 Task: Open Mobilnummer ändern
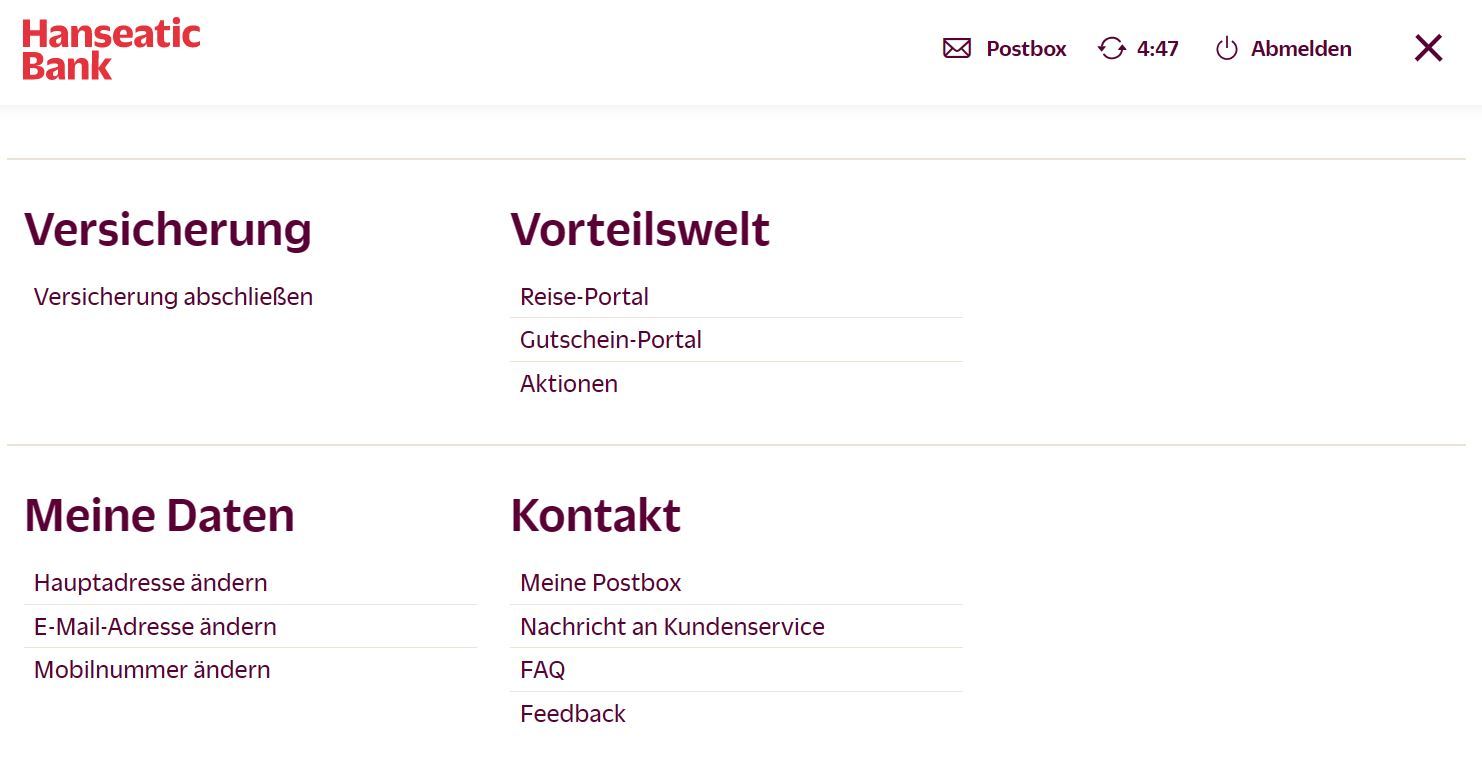(x=152, y=670)
